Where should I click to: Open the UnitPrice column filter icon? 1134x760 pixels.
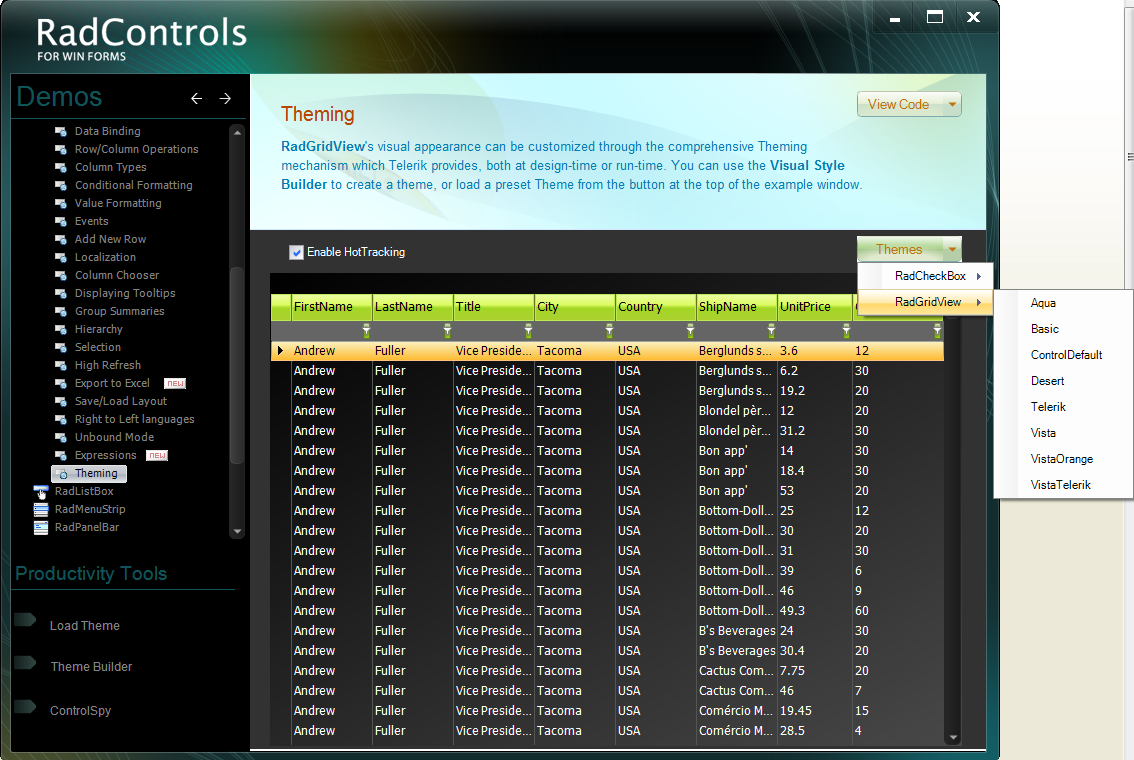[846, 331]
